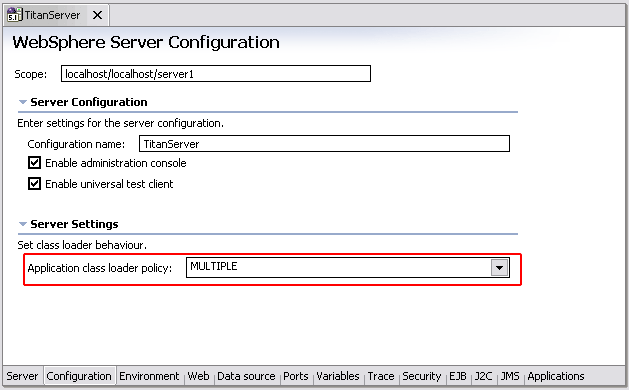Switch to the Server tab
Image resolution: width=629 pixels, height=390 pixels.
coord(22,376)
